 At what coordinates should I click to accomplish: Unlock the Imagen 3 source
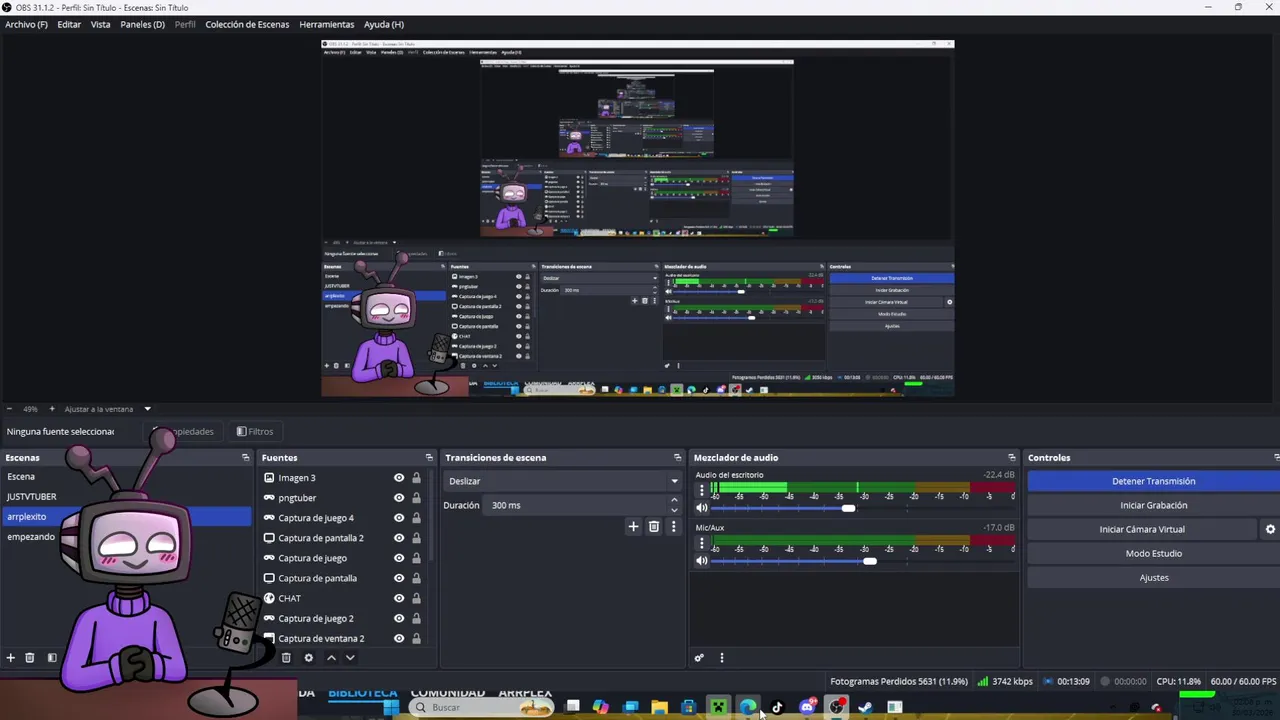tap(416, 478)
